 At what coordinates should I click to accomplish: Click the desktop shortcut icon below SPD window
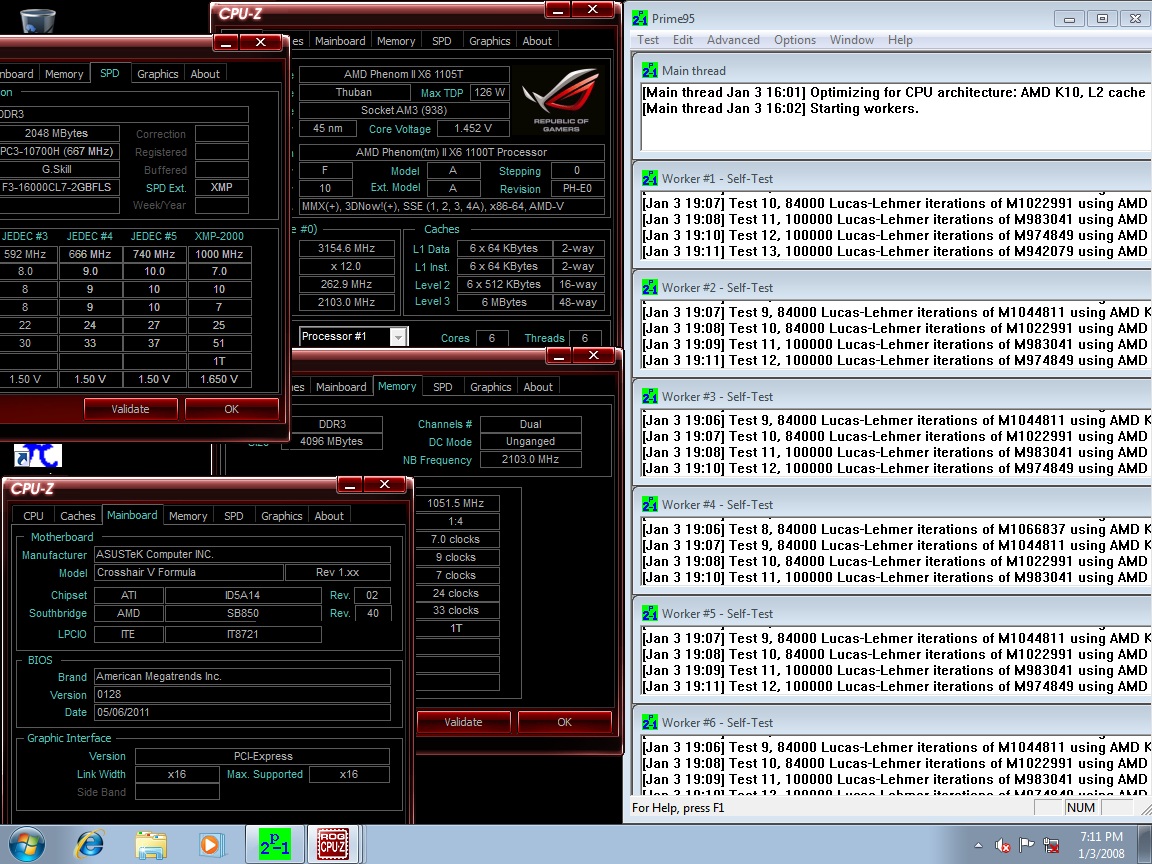37,455
